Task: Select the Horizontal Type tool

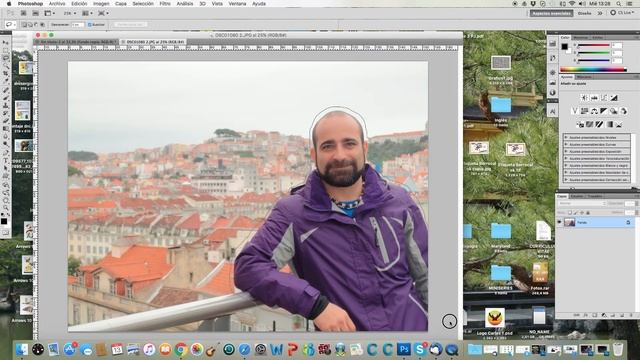Action: 6,160
